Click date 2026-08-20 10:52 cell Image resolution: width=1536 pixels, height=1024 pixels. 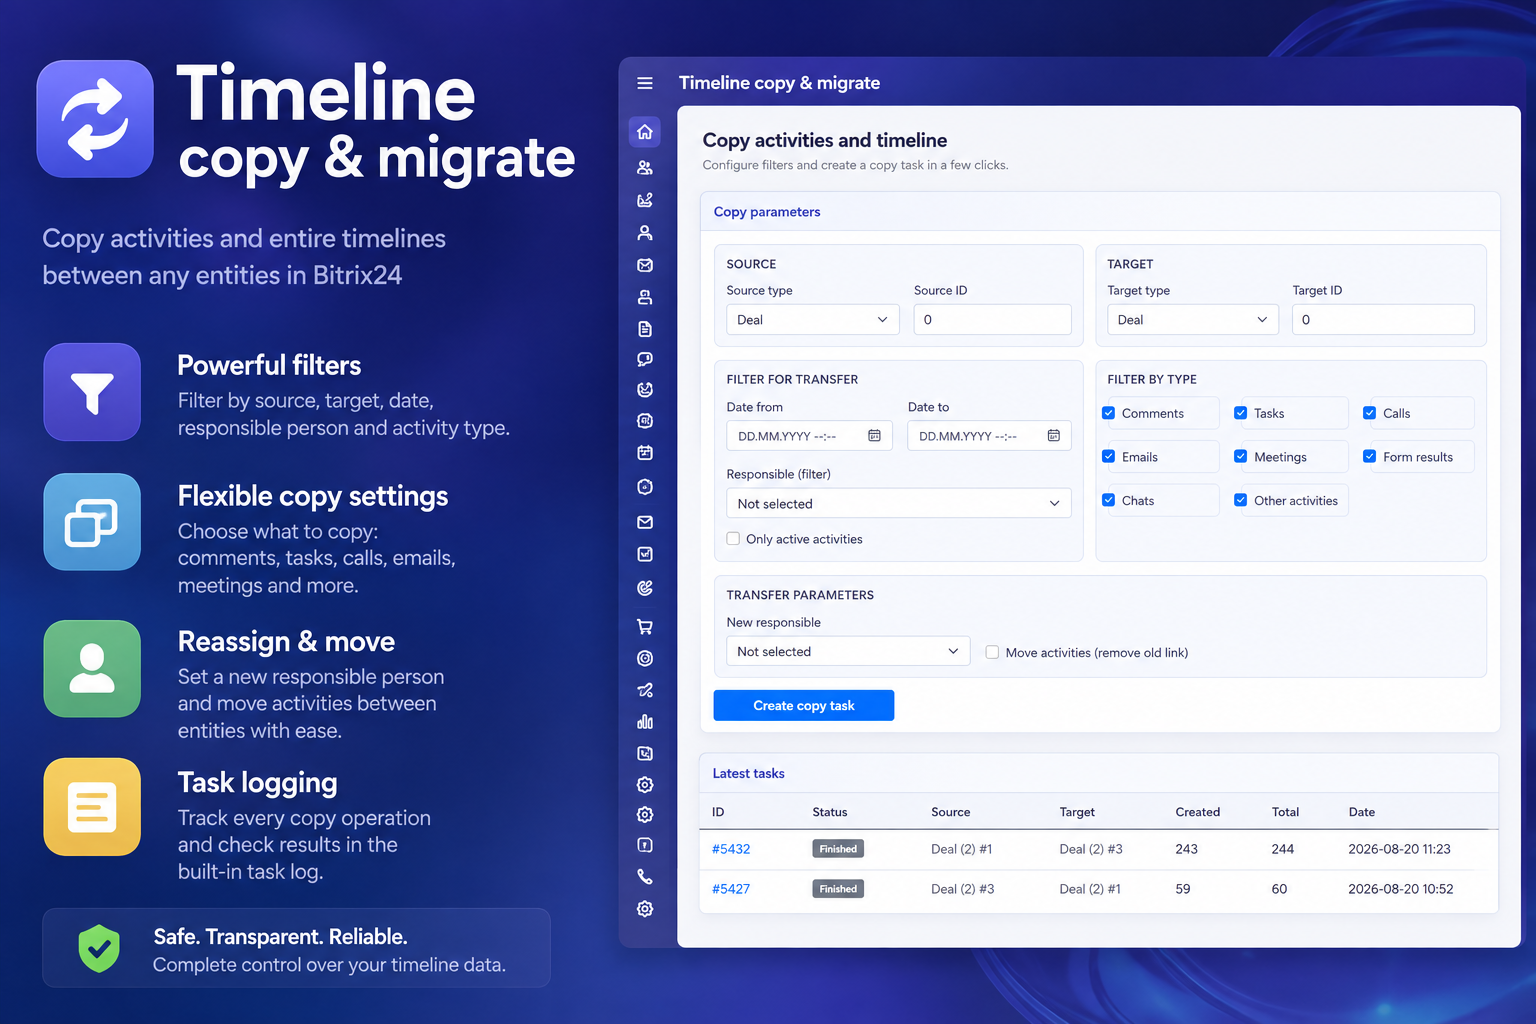click(1400, 889)
